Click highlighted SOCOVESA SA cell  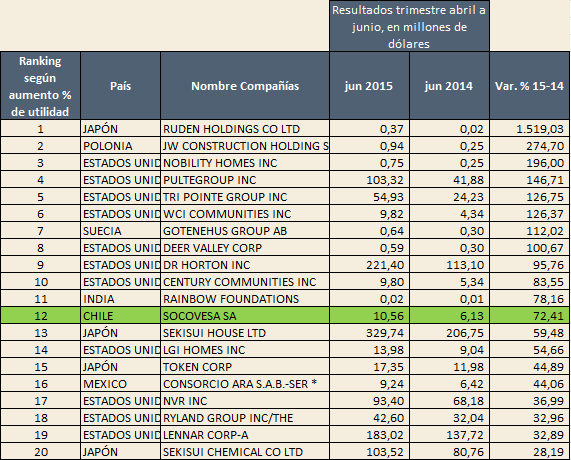245,315
